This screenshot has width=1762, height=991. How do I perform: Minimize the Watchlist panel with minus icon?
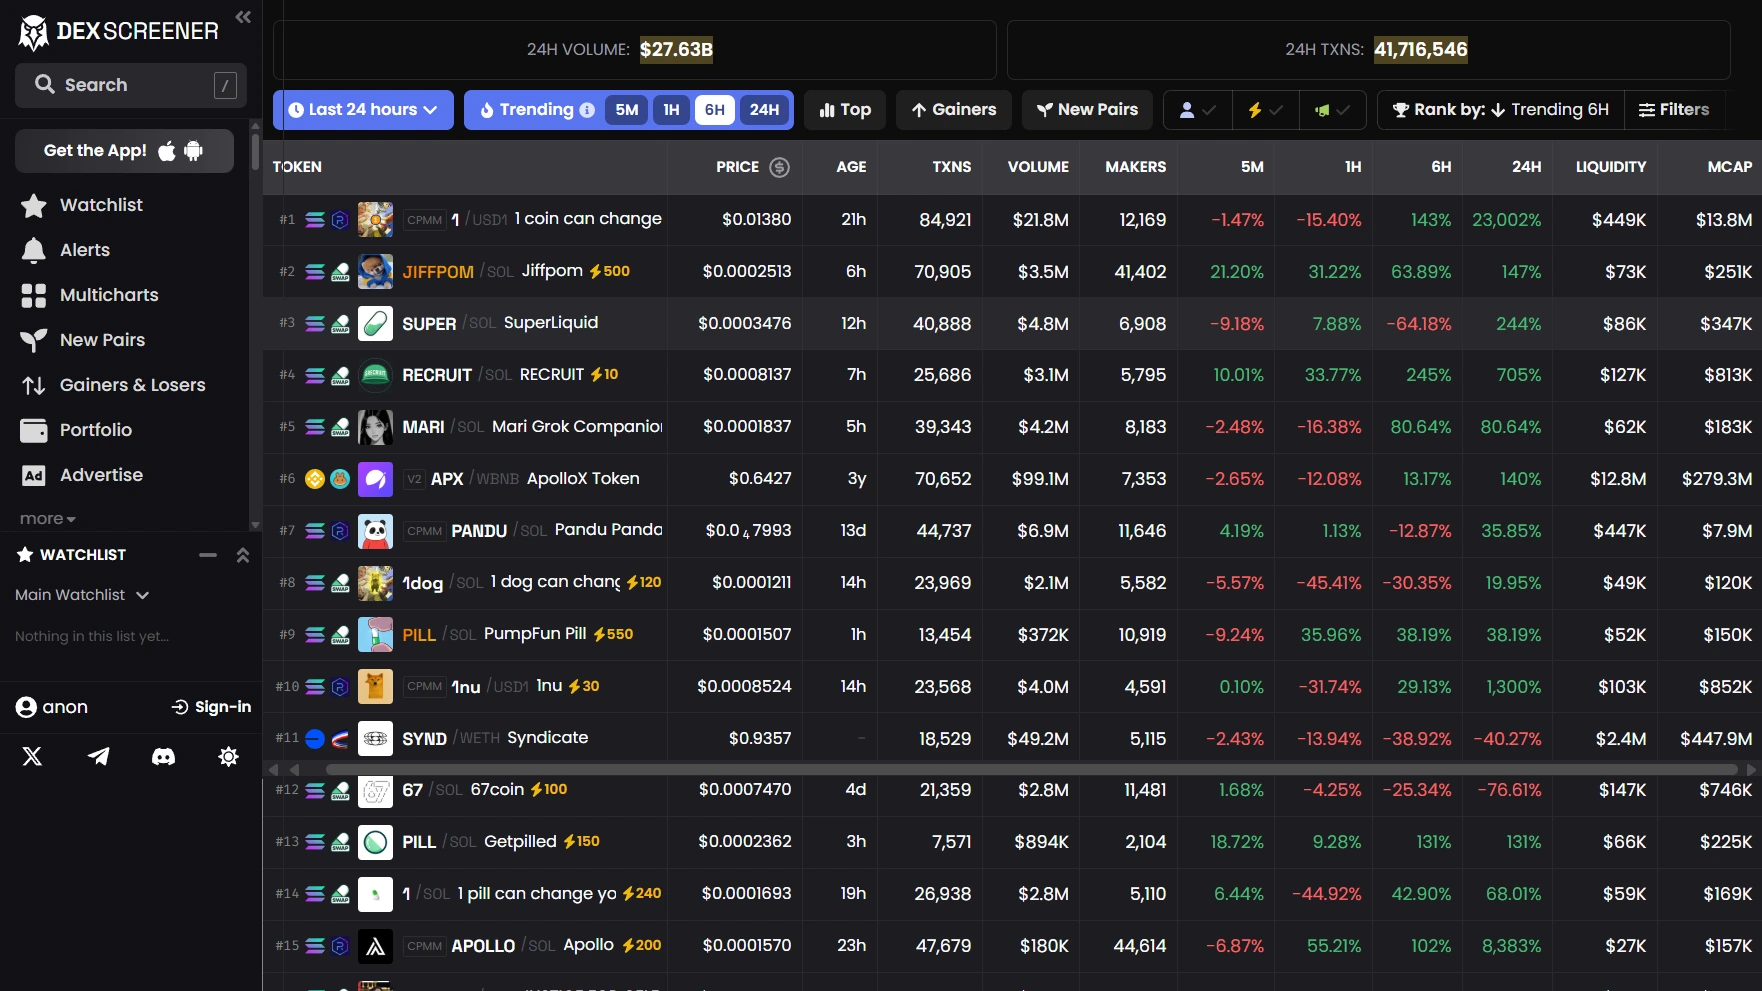tap(208, 555)
